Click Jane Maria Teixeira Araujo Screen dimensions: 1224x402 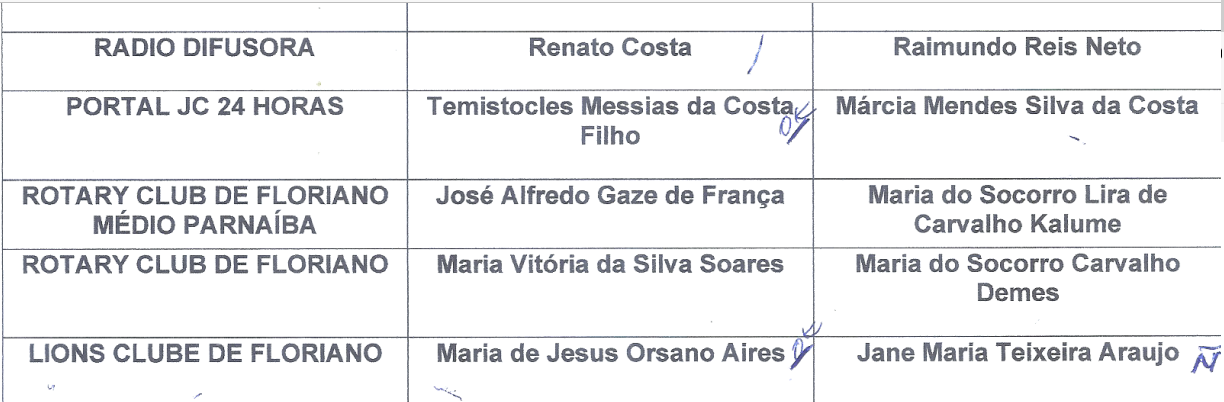tap(1017, 353)
